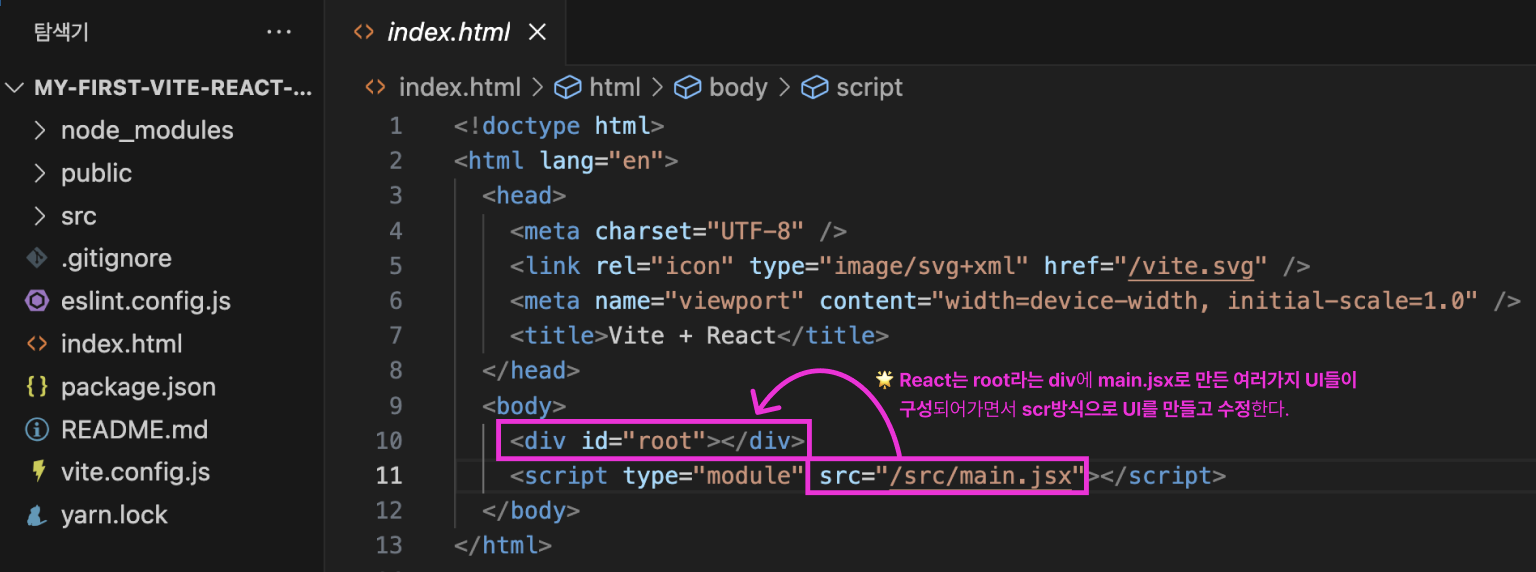Click the type="module" attribute
This screenshot has height=572, width=1536.
tap(714, 476)
